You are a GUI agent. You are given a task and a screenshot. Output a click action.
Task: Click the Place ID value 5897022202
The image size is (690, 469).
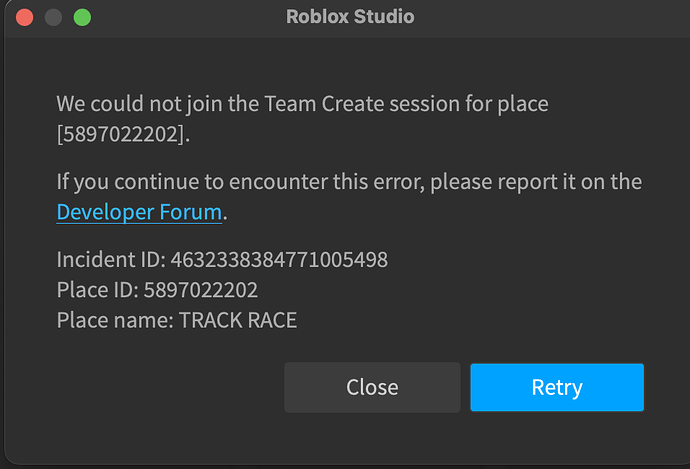coord(201,290)
